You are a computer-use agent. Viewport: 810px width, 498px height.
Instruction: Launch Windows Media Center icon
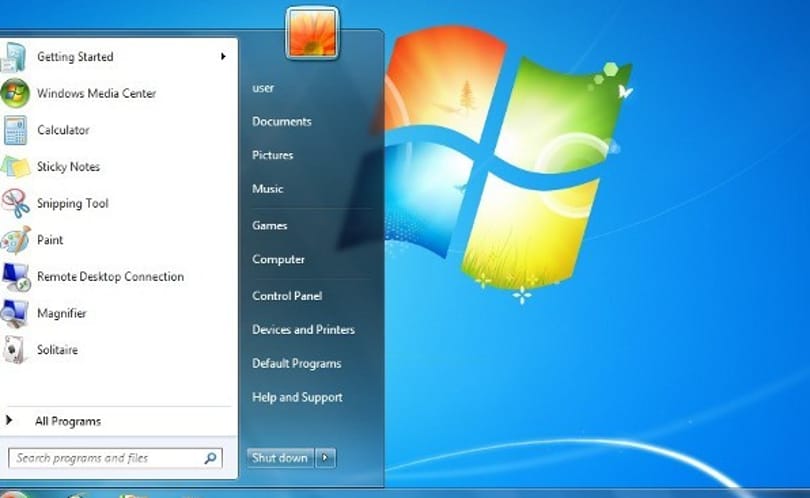14,94
